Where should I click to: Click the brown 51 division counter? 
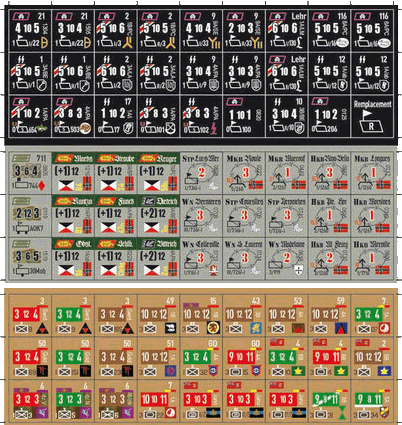pyautogui.click(x=158, y=358)
